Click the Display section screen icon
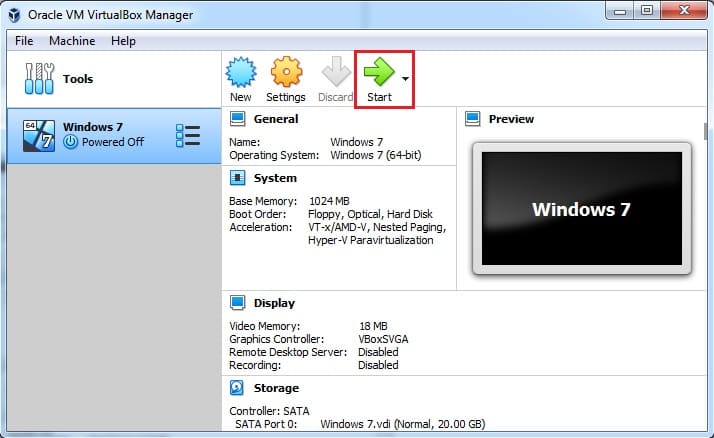 coord(237,303)
